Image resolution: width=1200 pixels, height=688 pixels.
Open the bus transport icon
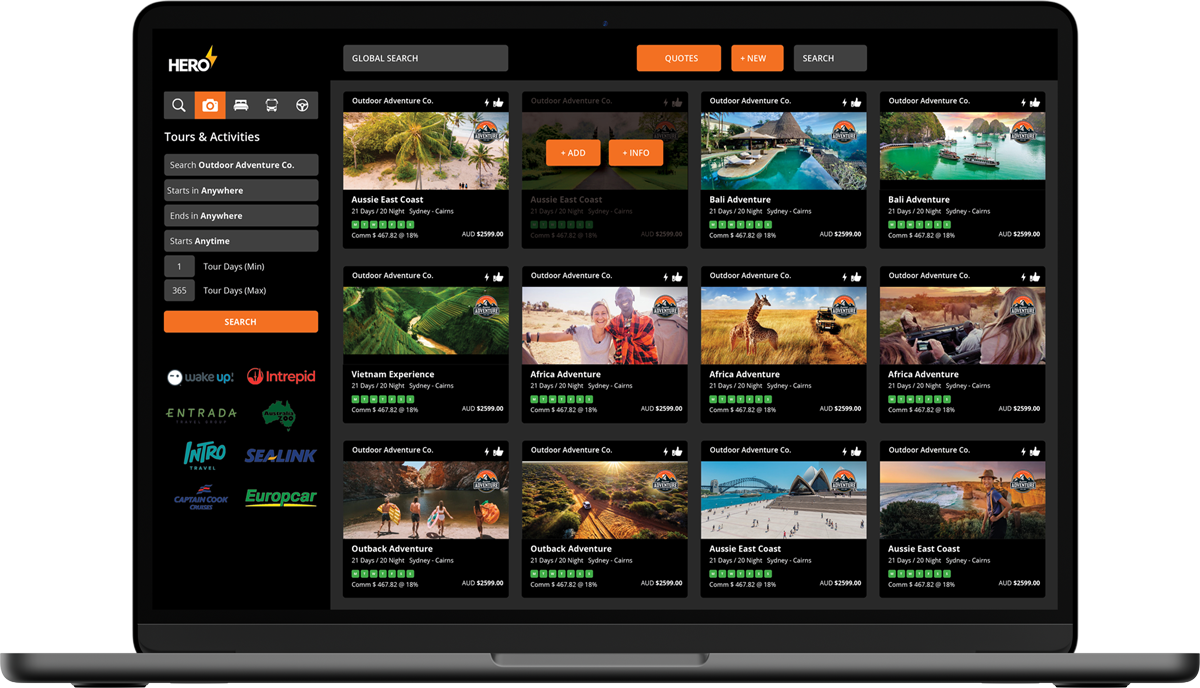click(x=271, y=105)
